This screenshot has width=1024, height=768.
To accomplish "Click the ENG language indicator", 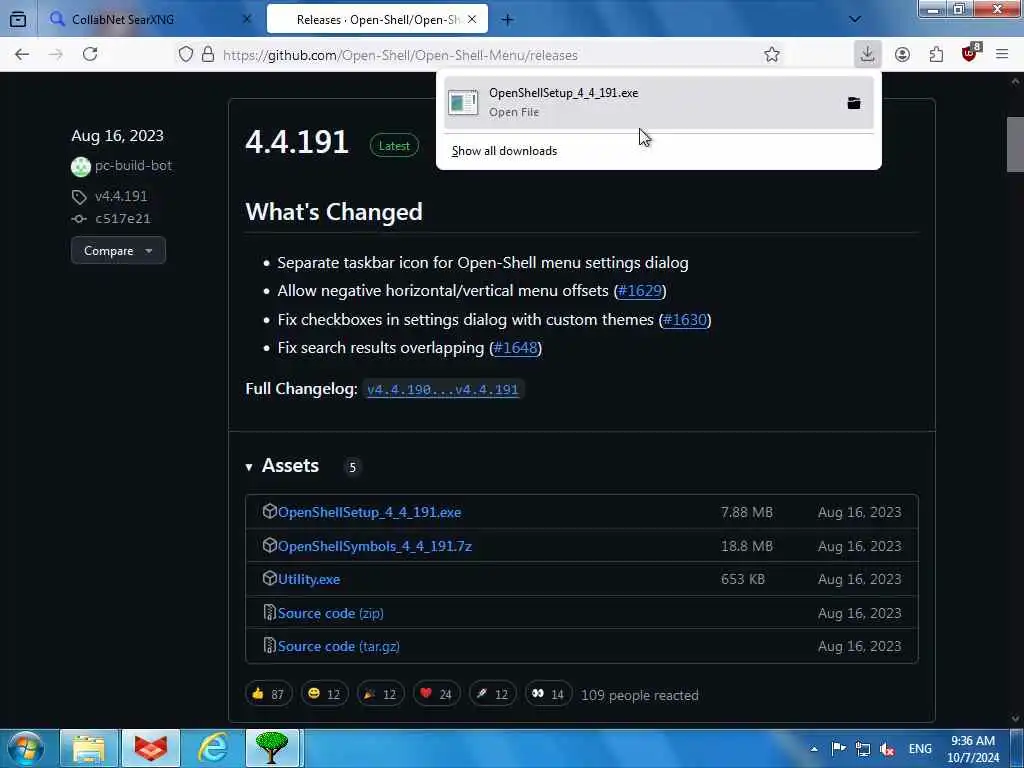I will click(920, 749).
